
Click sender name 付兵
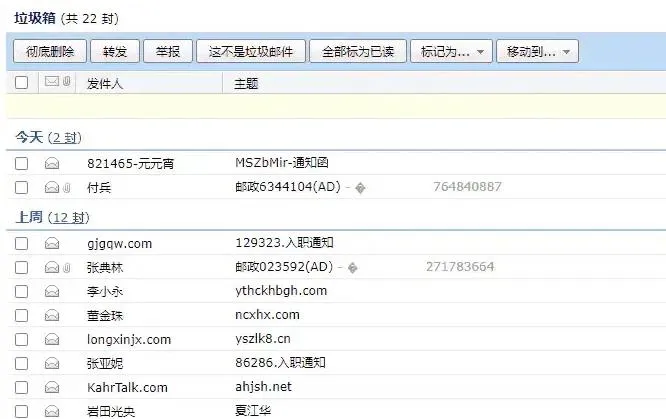pos(99,187)
